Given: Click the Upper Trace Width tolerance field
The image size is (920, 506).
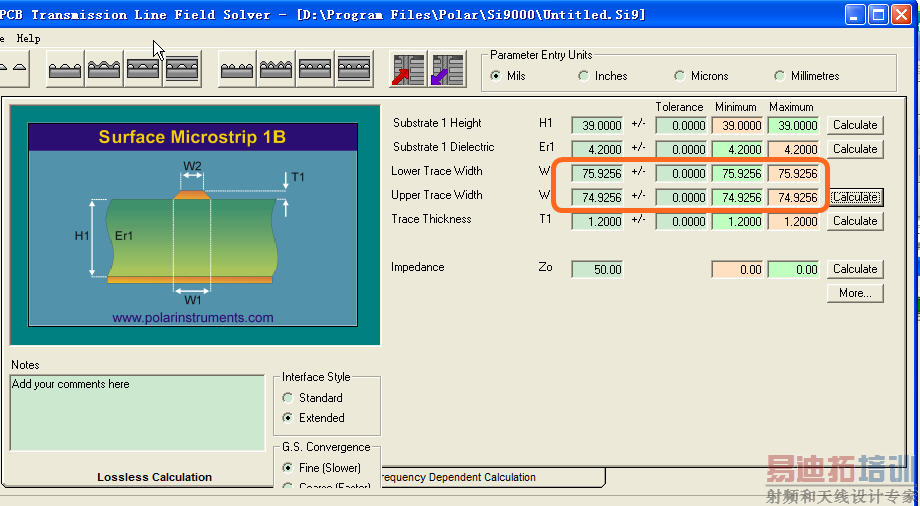Looking at the screenshot, I should coord(681,198).
